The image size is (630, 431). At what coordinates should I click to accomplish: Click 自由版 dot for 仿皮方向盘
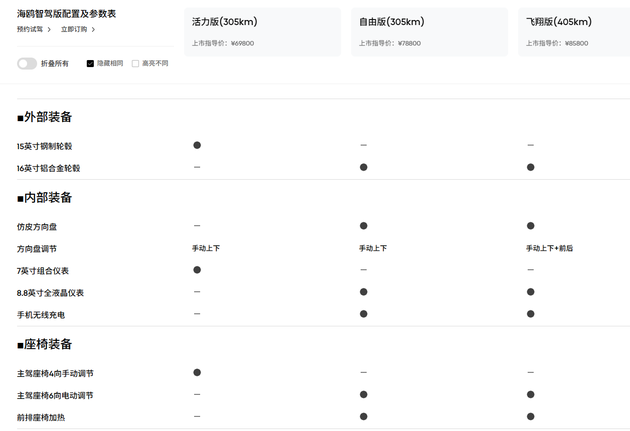pyautogui.click(x=363, y=226)
